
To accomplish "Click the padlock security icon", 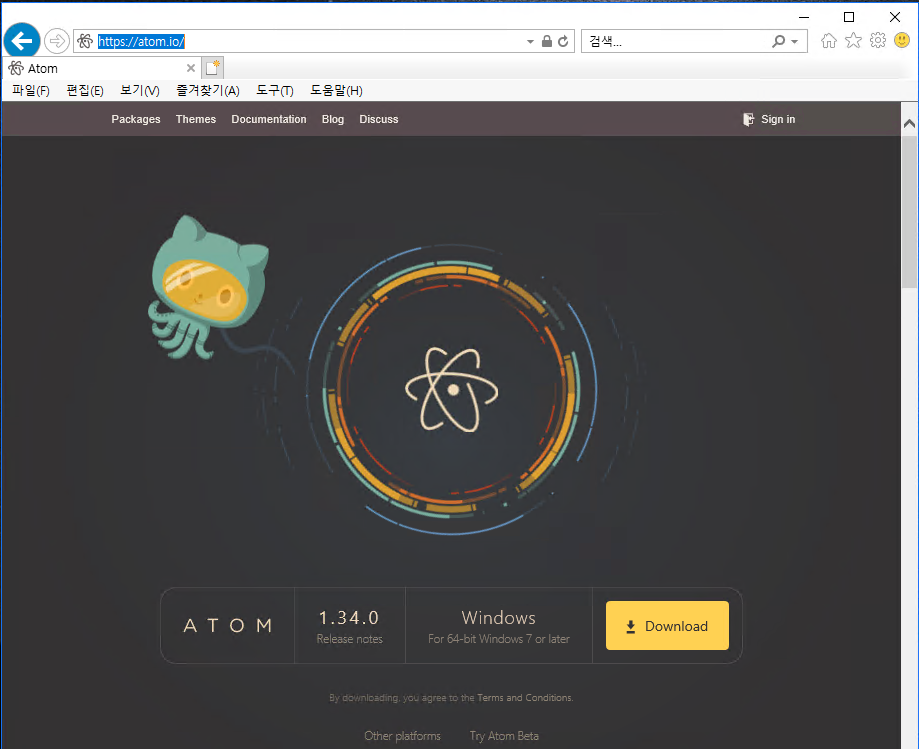I will 547,42.
